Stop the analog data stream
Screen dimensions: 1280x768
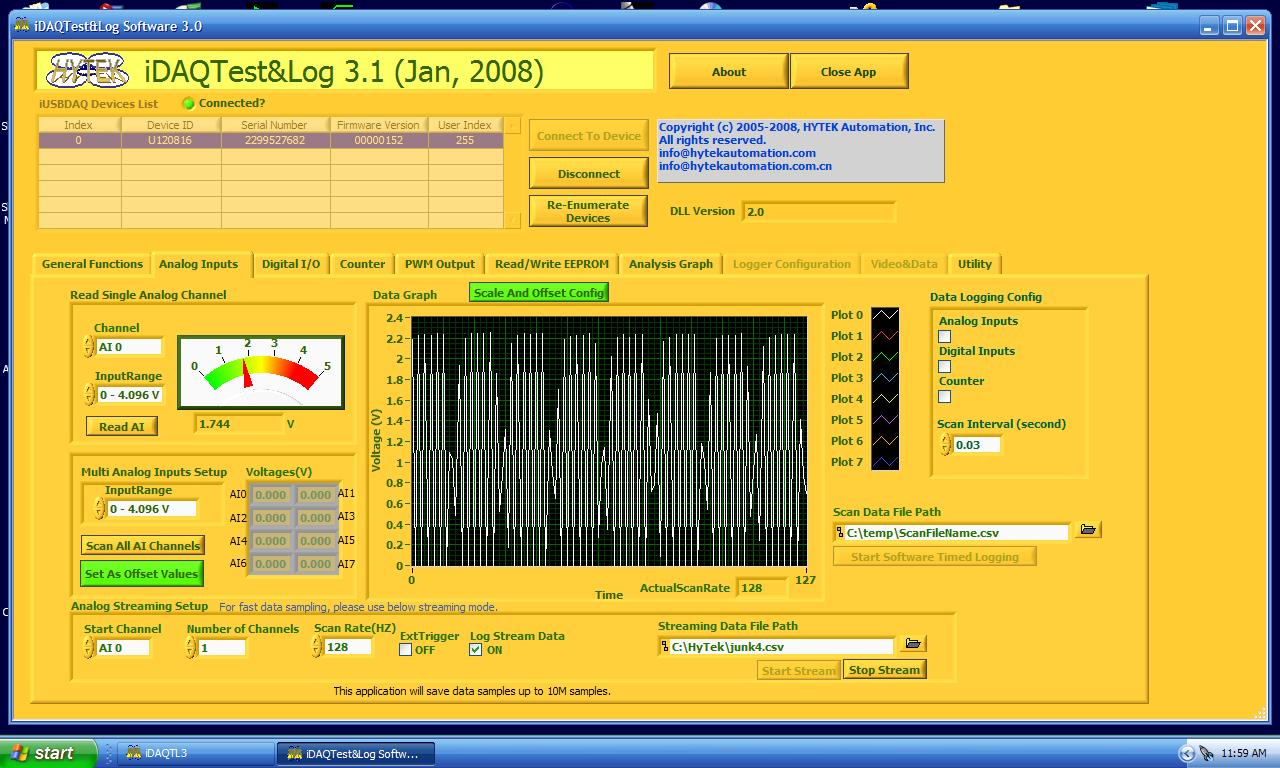tap(884, 670)
